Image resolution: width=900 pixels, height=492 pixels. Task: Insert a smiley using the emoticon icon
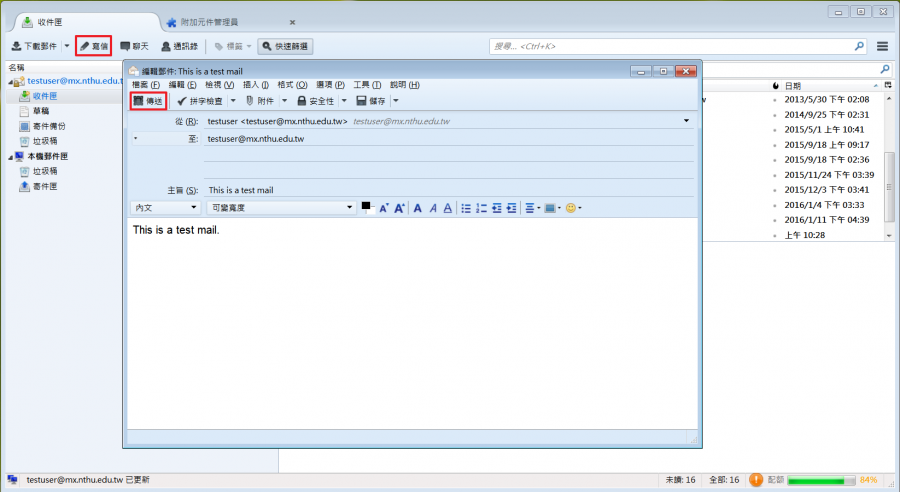click(571, 208)
